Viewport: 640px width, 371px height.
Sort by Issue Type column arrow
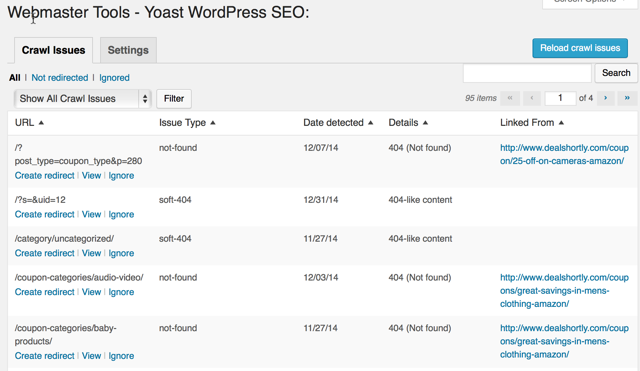213,123
